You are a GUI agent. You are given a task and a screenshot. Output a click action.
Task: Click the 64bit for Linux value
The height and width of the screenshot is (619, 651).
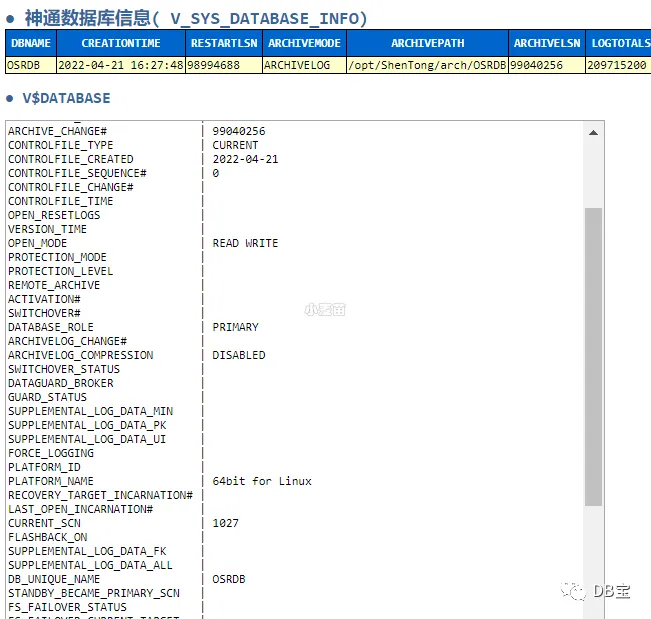click(262, 481)
